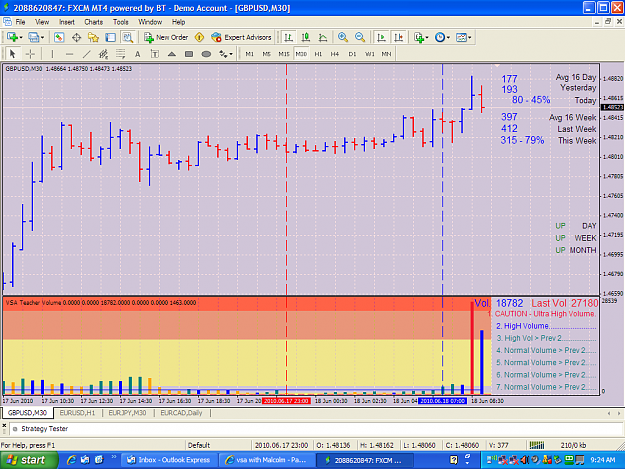Switch to the EURUSD,H1 chart tab
Viewport: 625px width, 469px height.
[77, 413]
